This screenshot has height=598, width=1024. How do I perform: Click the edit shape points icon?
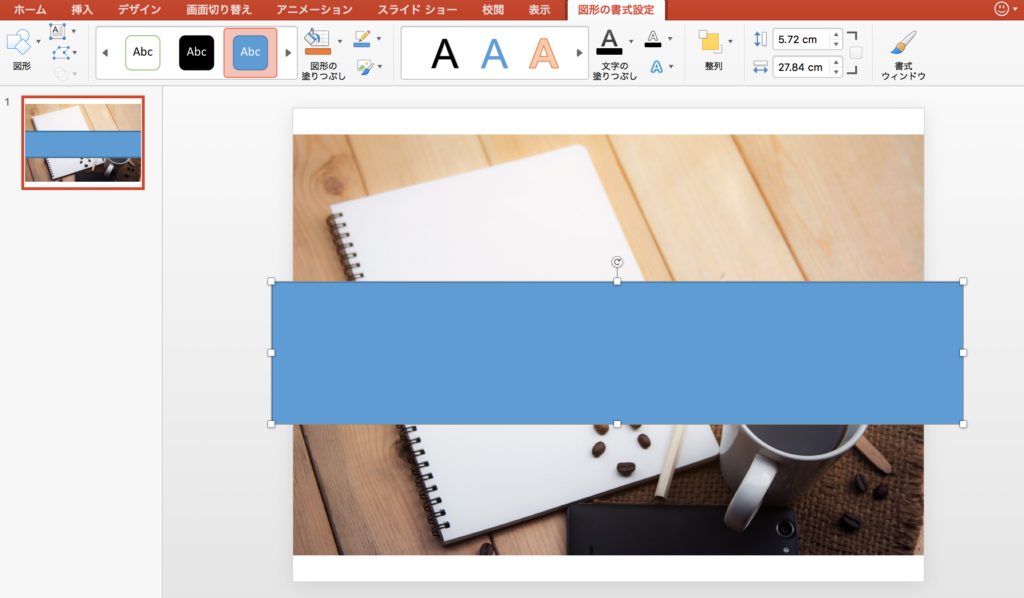click(60, 53)
